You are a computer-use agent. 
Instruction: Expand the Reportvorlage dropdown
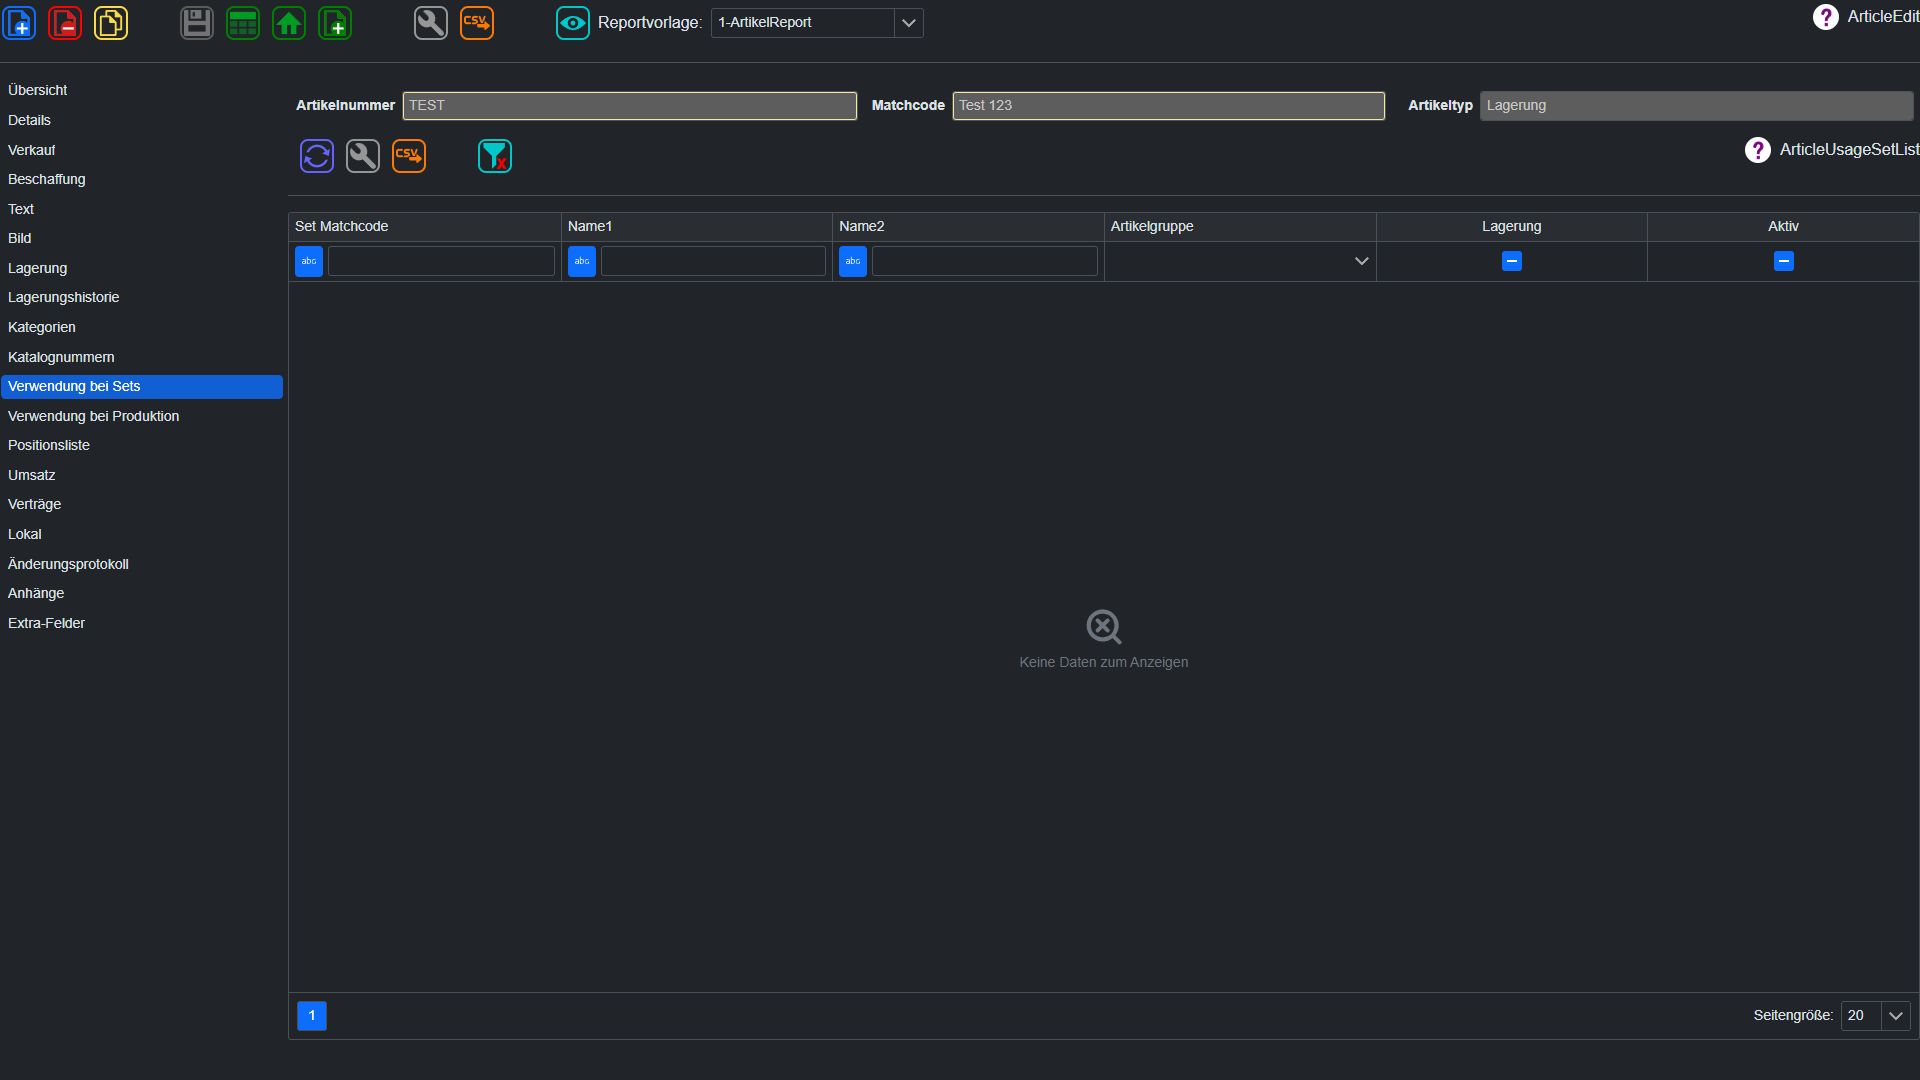pos(908,23)
